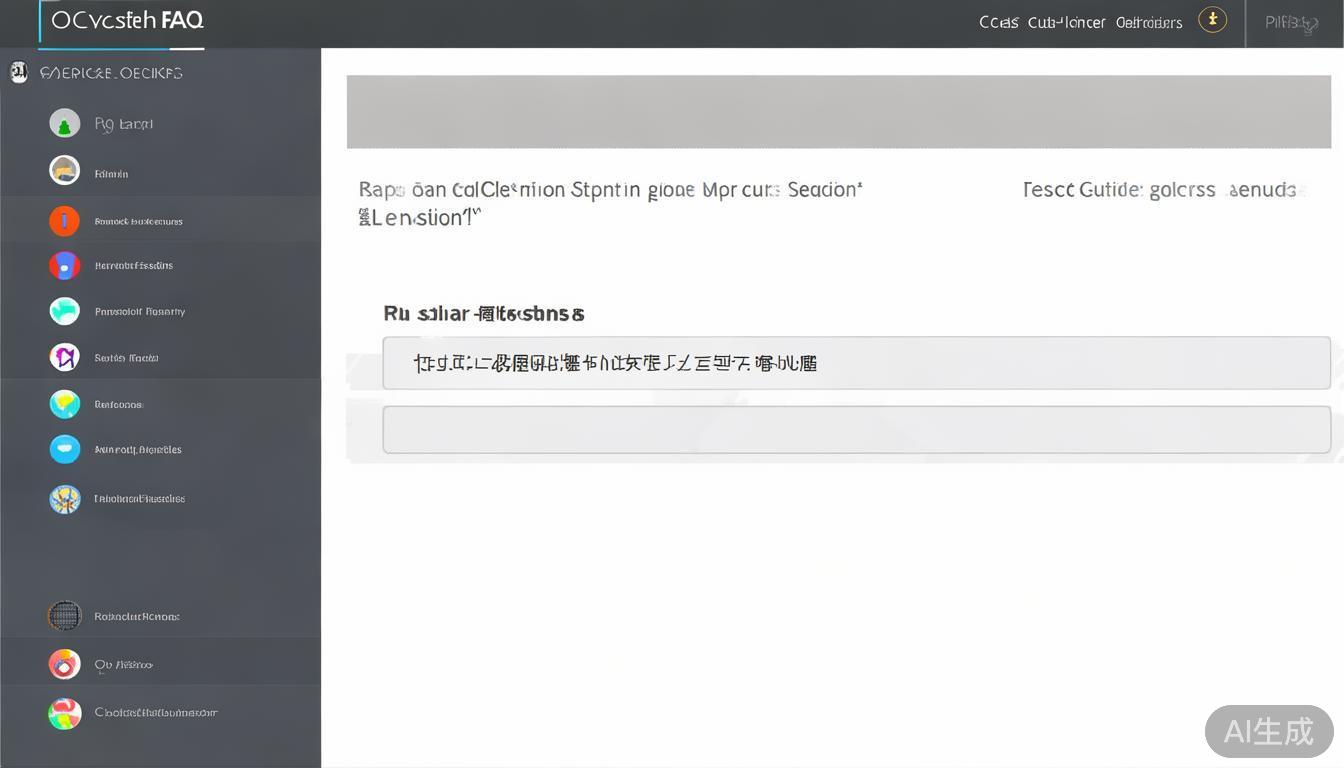
Task: Open the middle navigation menu item in header
Action: [x=1064, y=21]
